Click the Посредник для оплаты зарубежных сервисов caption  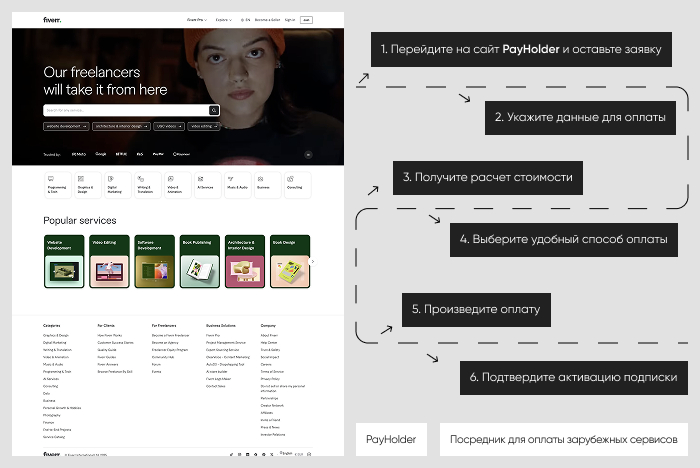point(564,439)
